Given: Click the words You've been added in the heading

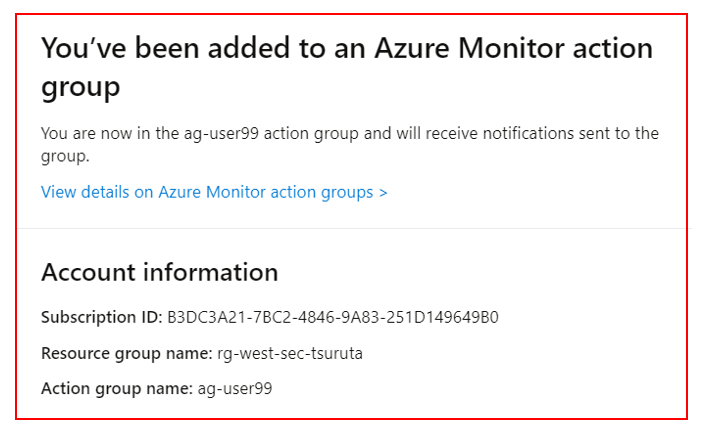Looking at the screenshot, I should pyautogui.click(x=166, y=48).
